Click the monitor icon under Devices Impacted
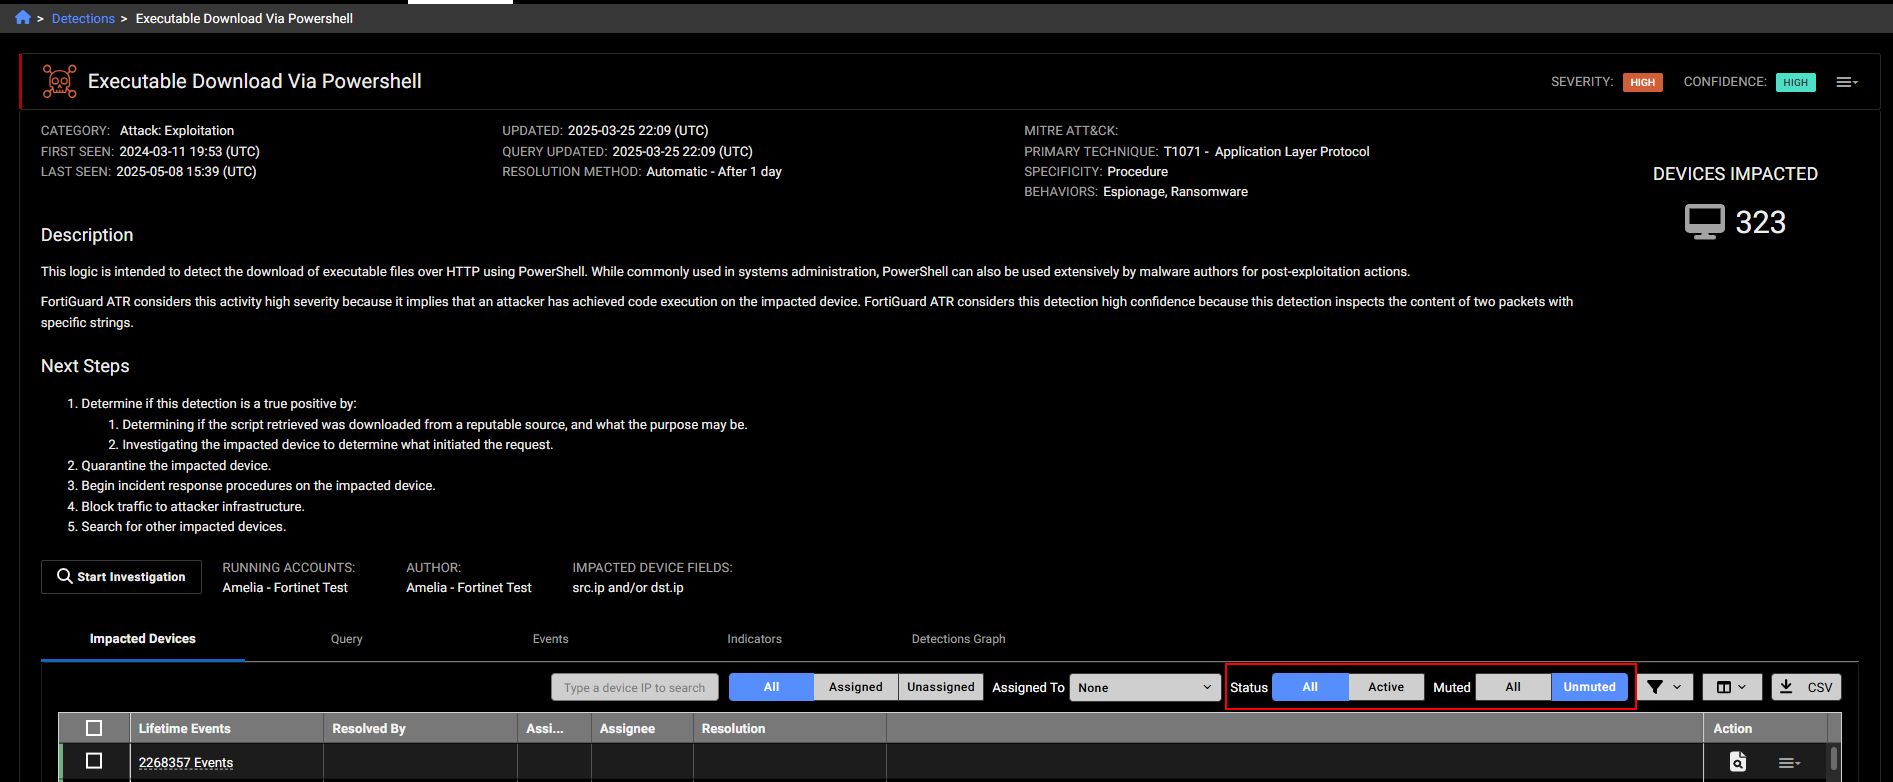The height and width of the screenshot is (782, 1893). coord(1704,221)
